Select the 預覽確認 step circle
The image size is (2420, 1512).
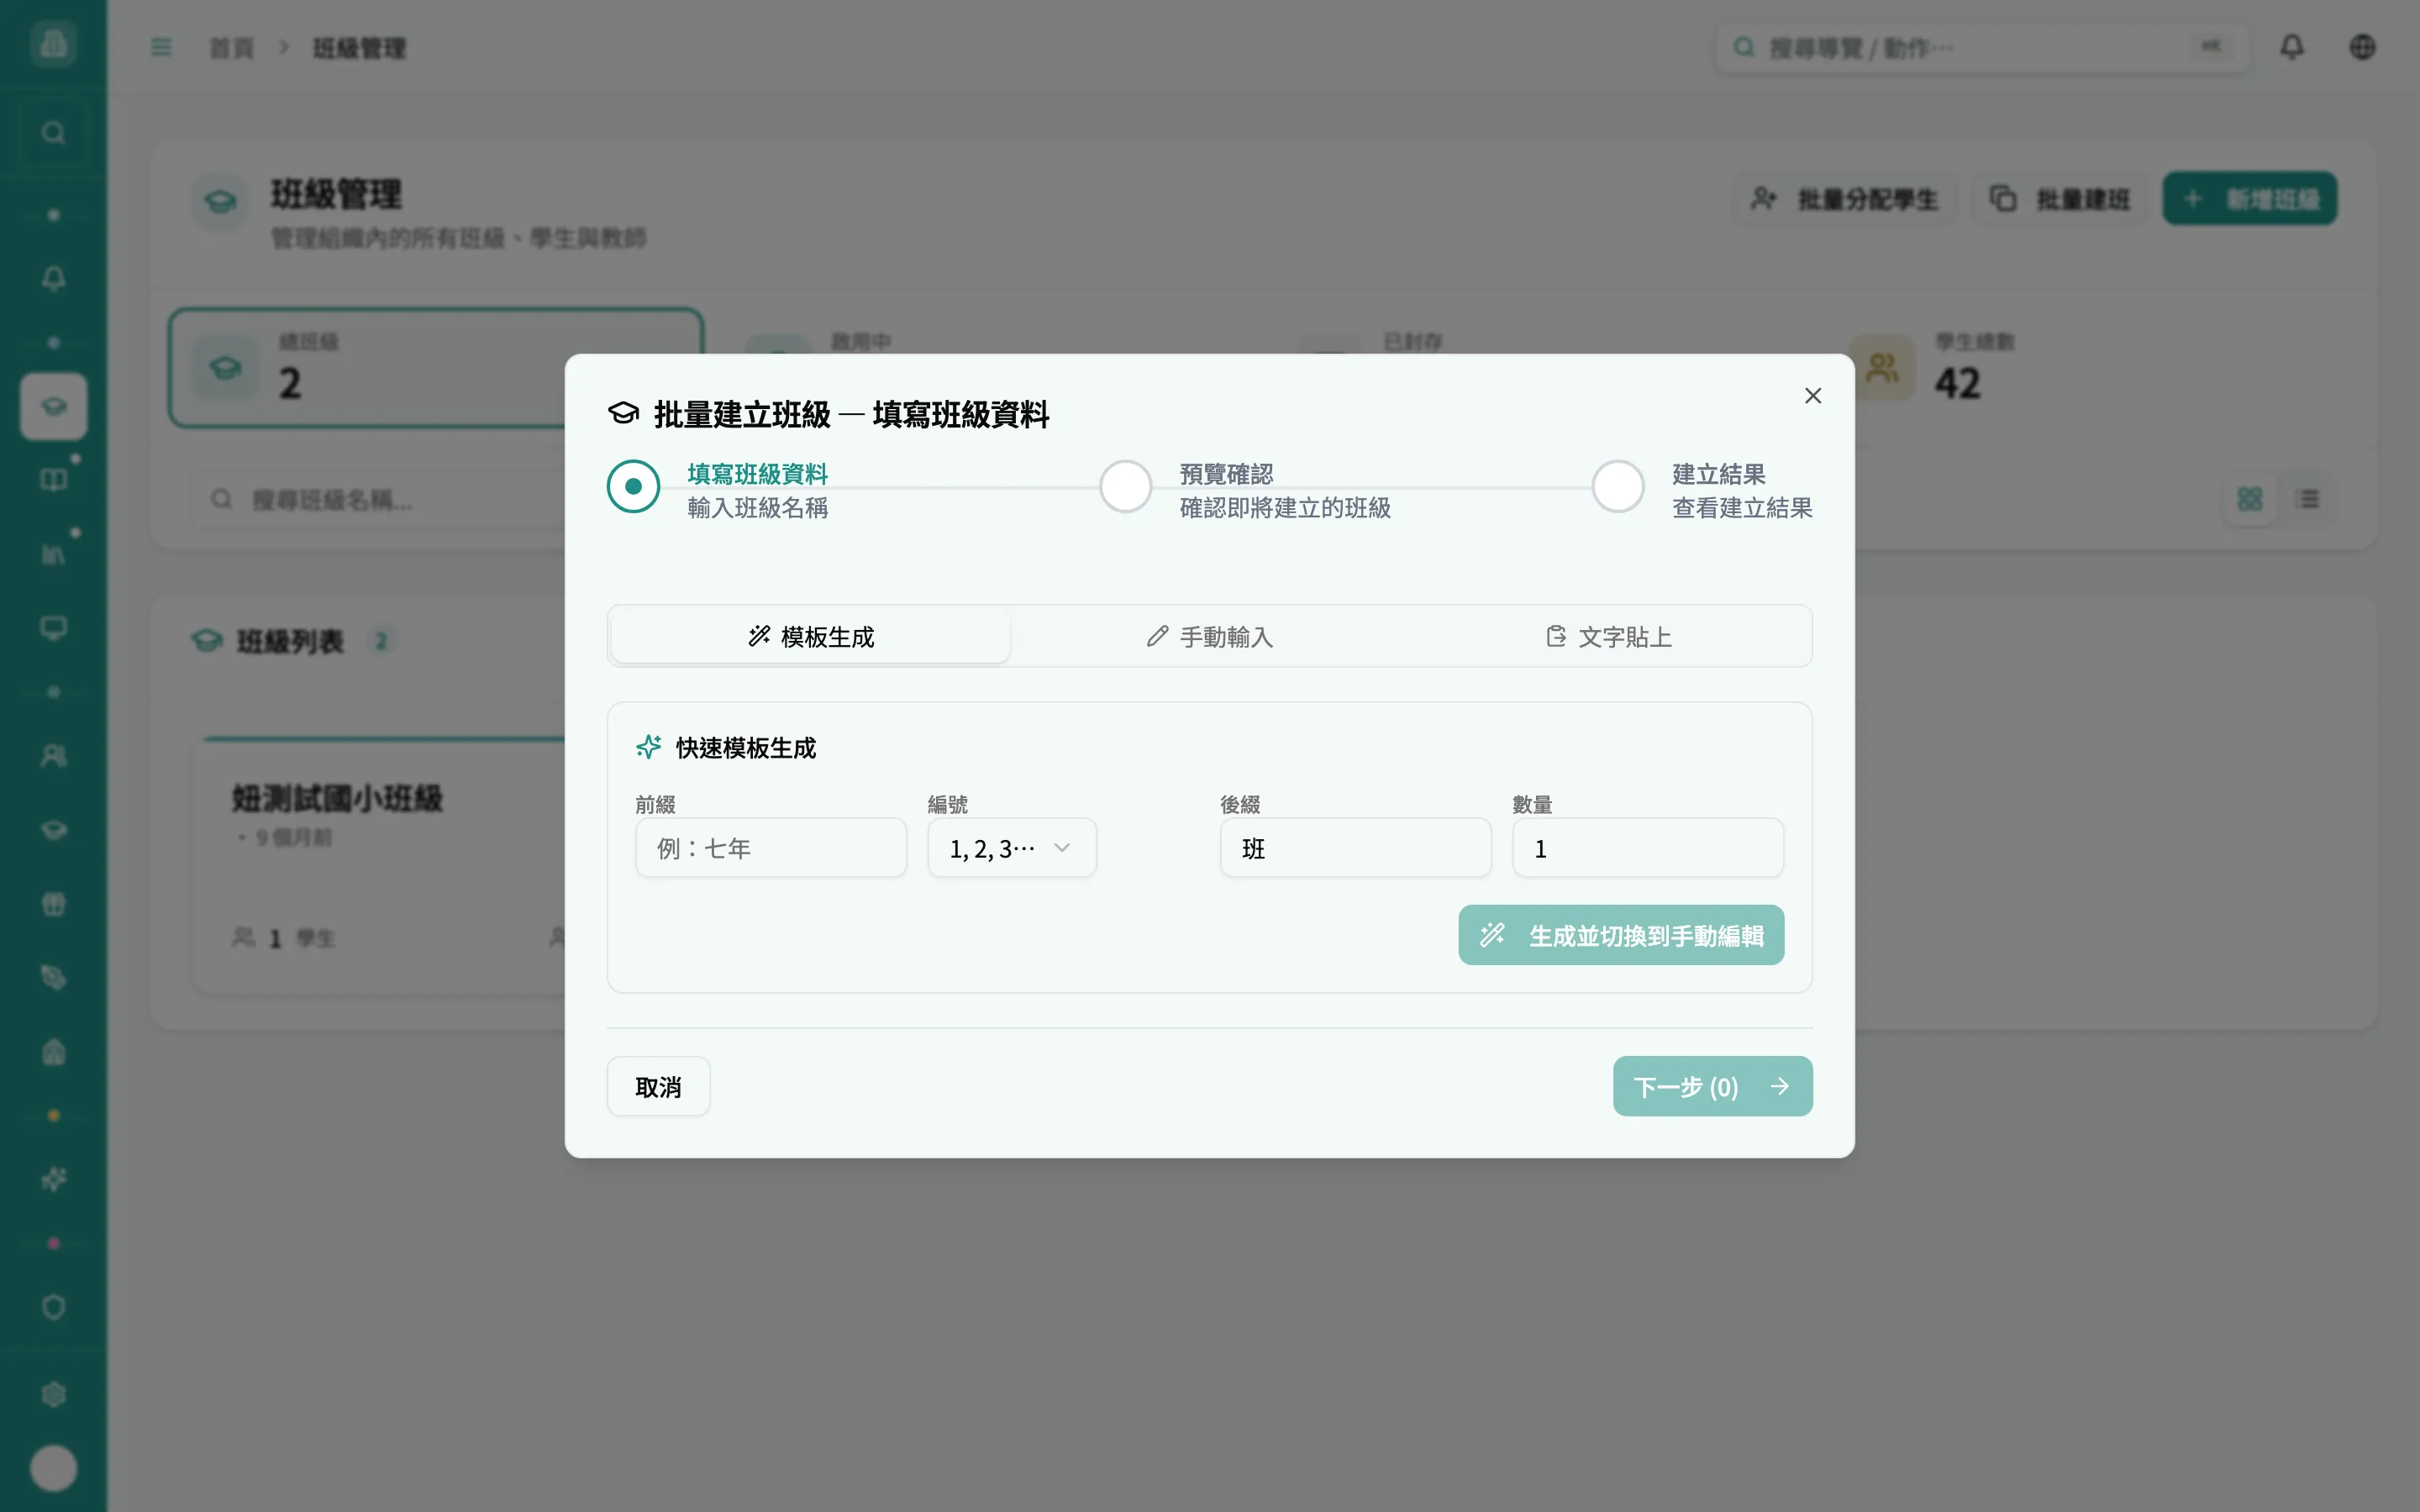coord(1125,486)
